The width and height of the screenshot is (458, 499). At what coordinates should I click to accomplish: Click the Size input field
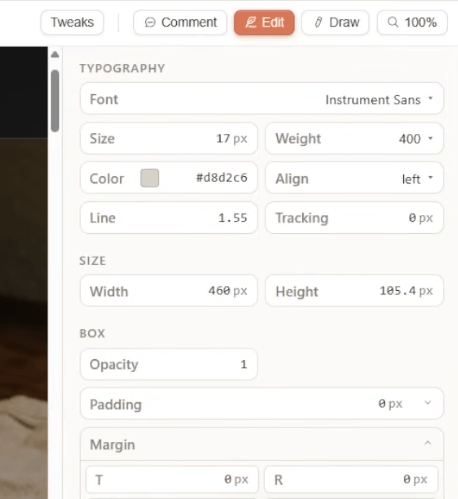169,138
